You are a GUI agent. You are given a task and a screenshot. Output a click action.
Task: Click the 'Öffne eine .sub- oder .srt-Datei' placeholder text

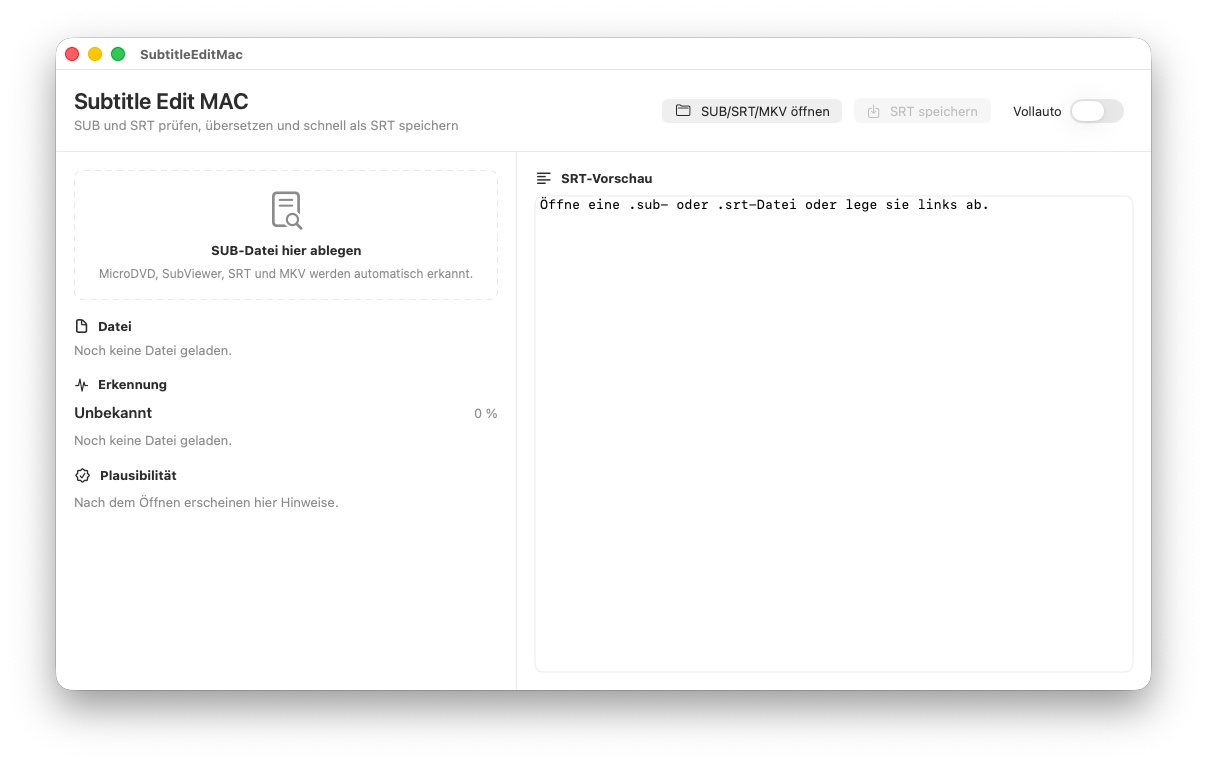(764, 205)
